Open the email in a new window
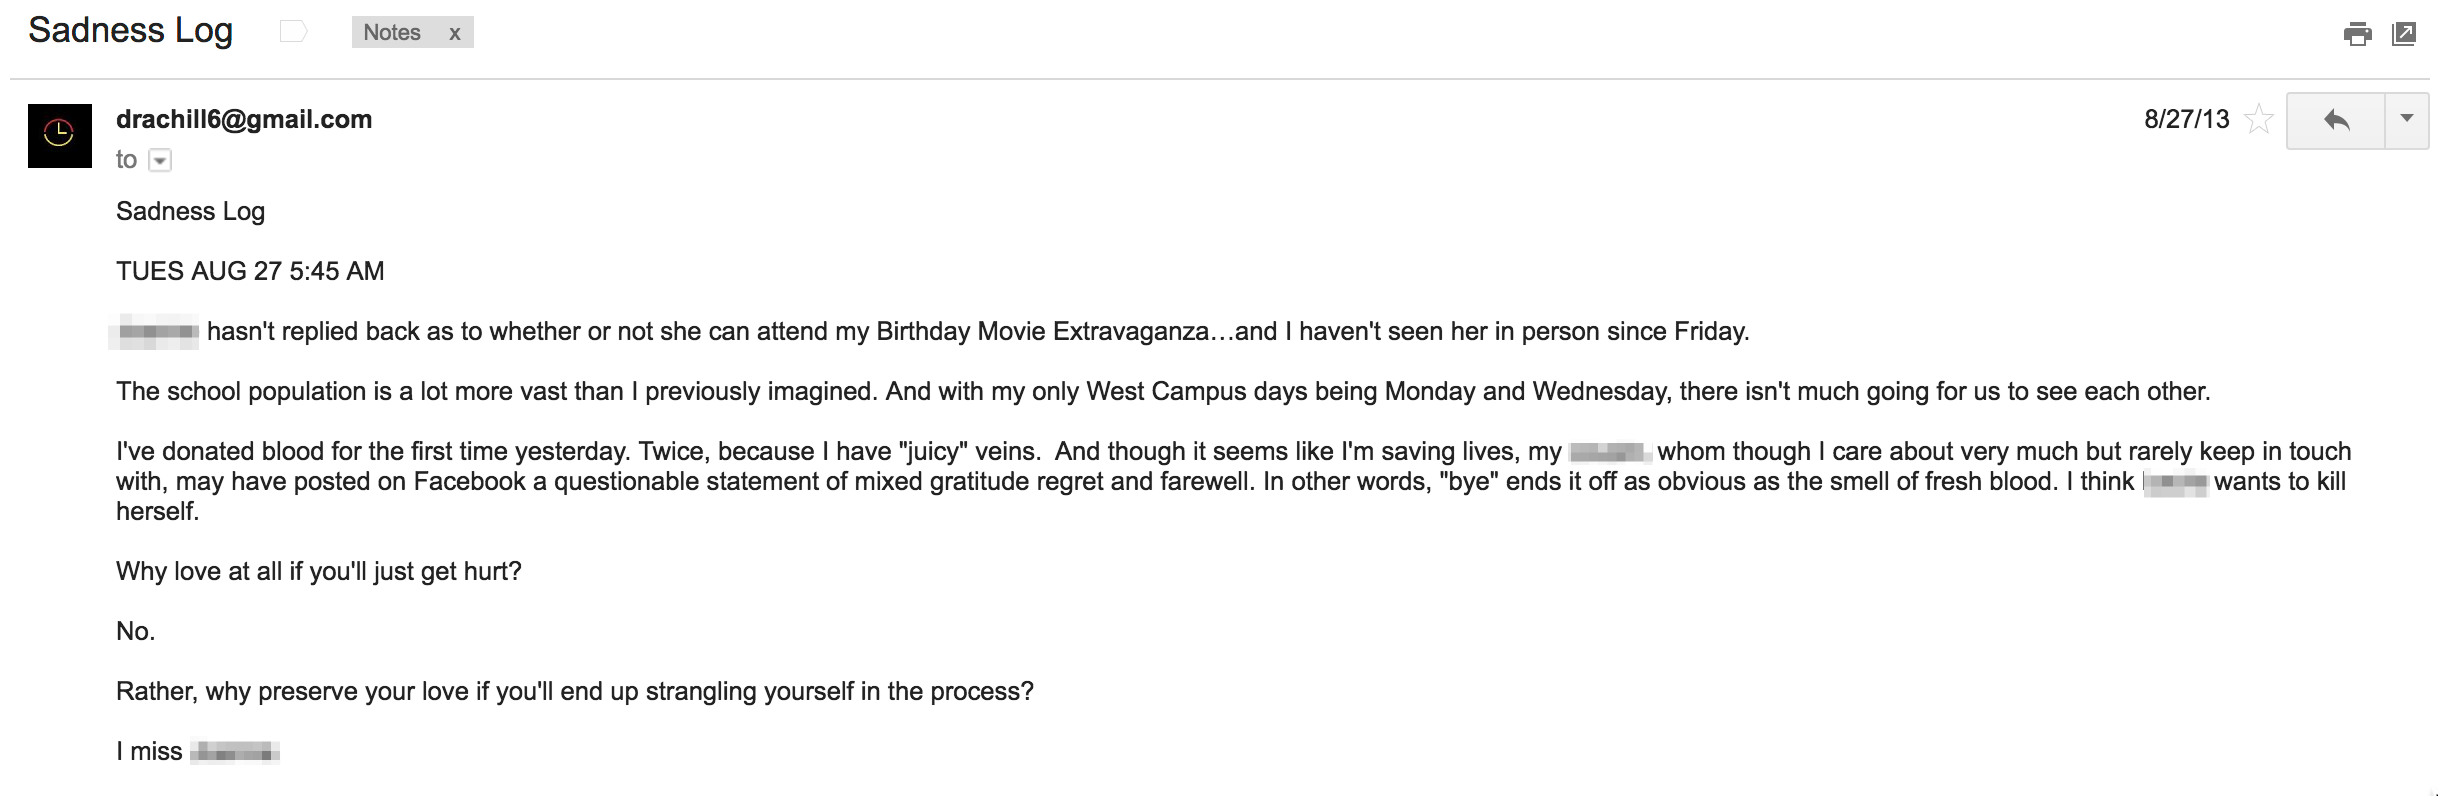 coord(2403,34)
